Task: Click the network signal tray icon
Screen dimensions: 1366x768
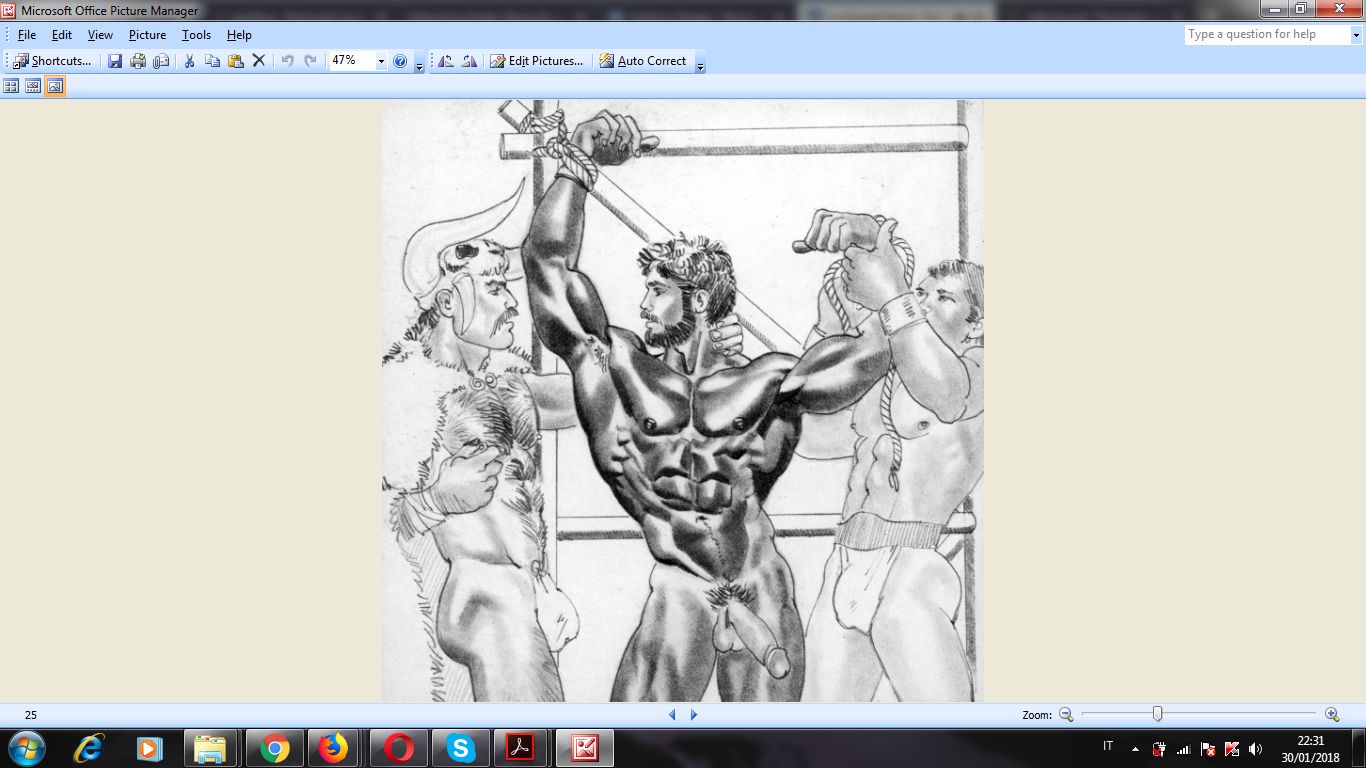Action: tap(1184, 748)
